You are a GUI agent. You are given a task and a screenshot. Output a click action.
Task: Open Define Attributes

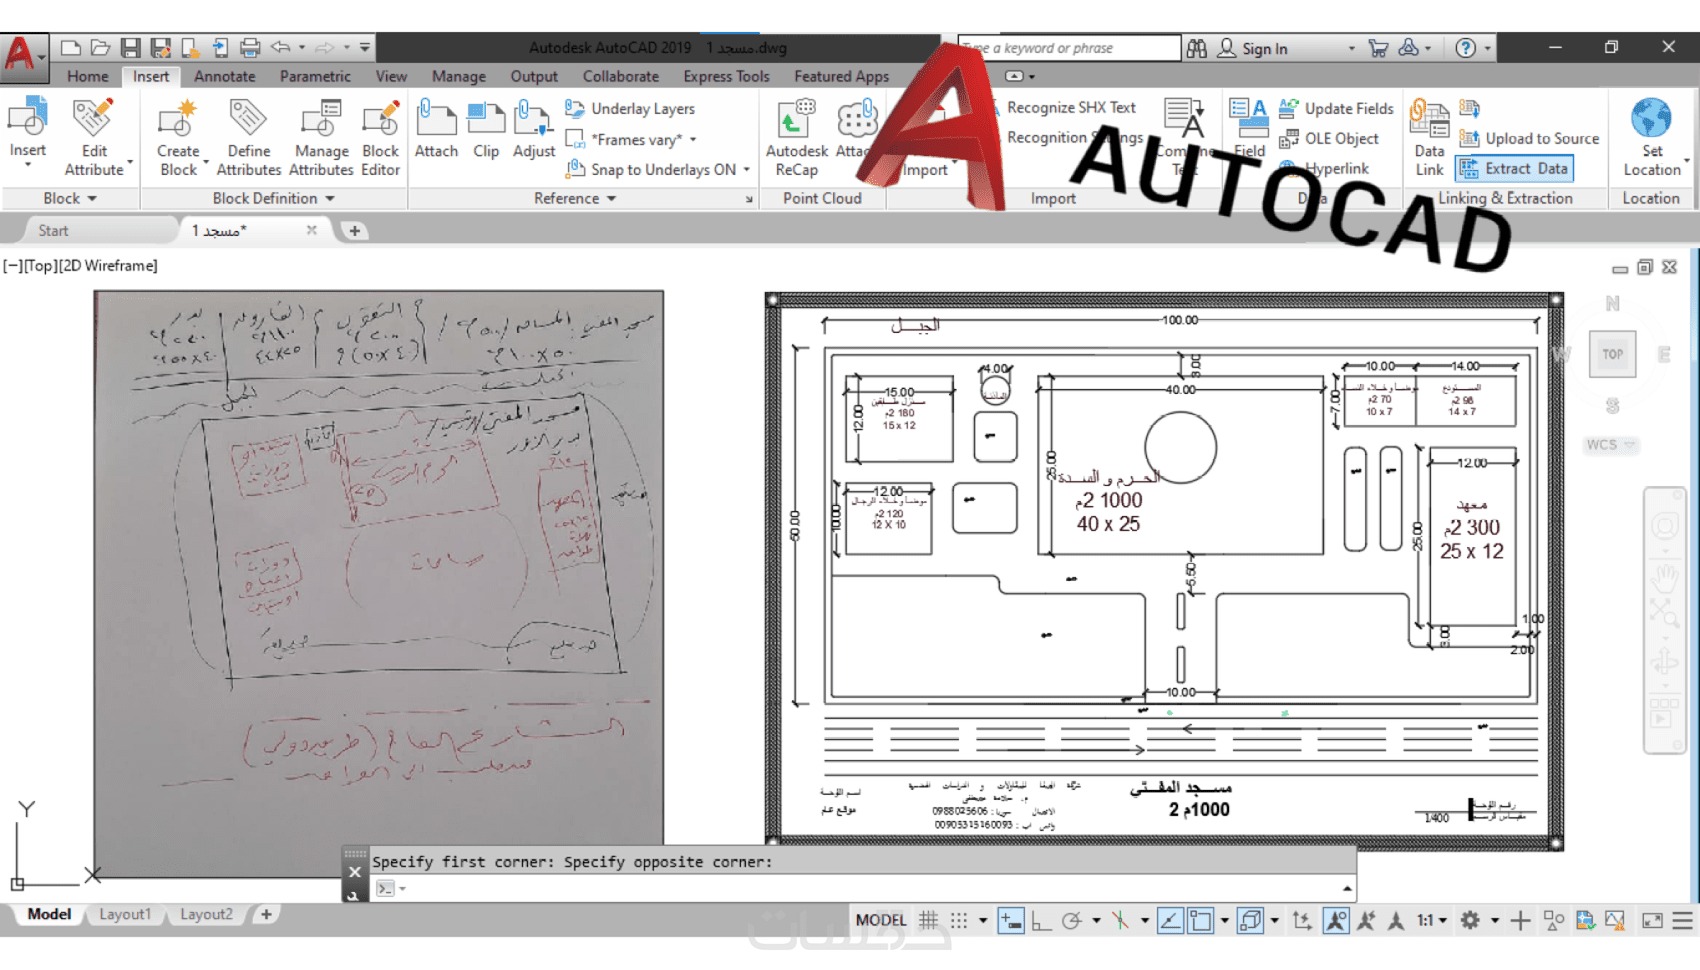(249, 137)
